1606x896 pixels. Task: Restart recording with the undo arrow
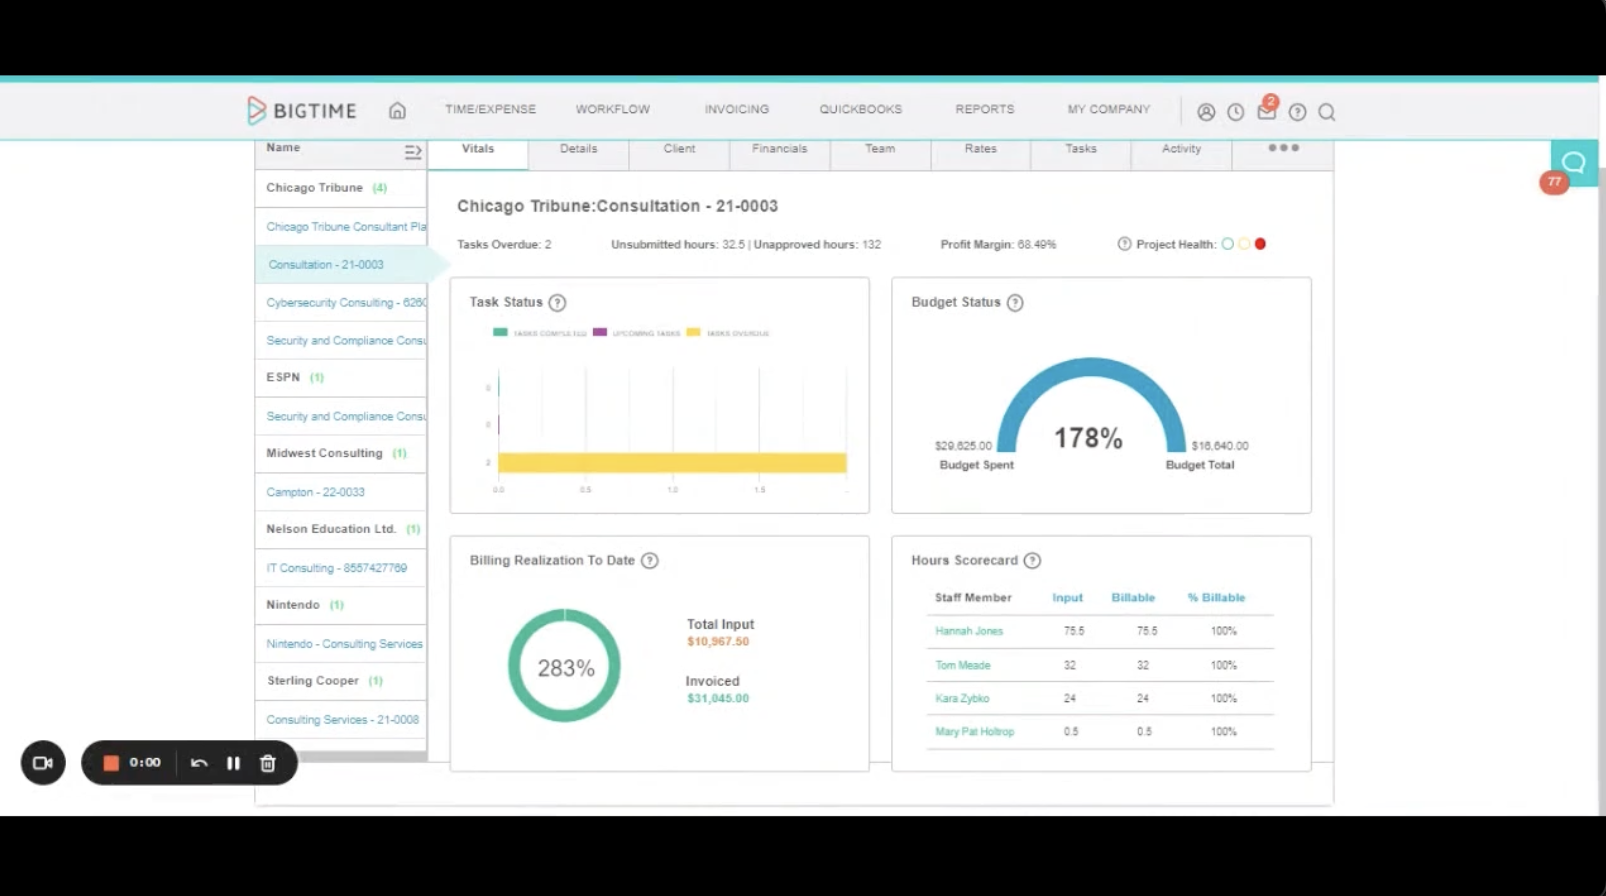coord(199,763)
